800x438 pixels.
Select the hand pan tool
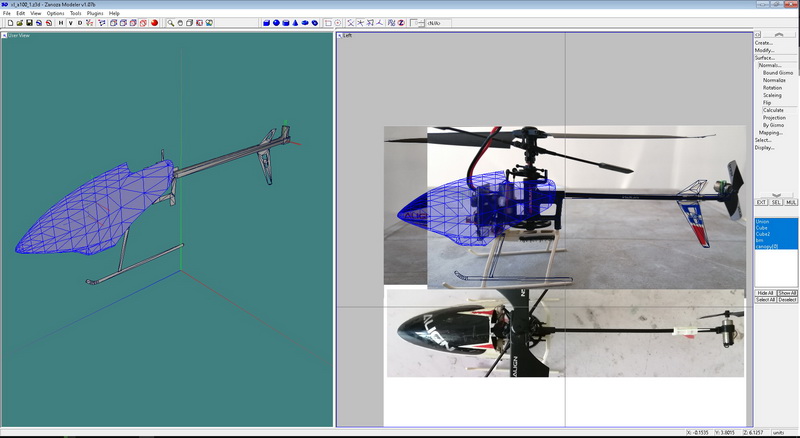pos(180,23)
